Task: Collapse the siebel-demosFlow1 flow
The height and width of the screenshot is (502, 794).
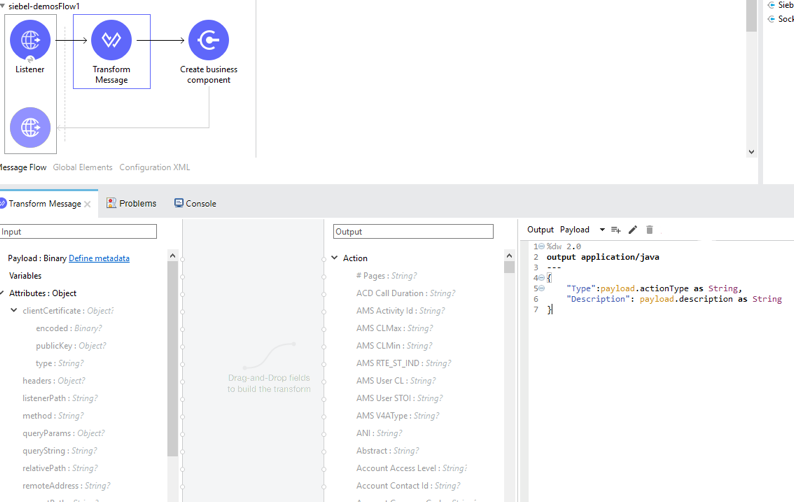Action: coord(3,6)
